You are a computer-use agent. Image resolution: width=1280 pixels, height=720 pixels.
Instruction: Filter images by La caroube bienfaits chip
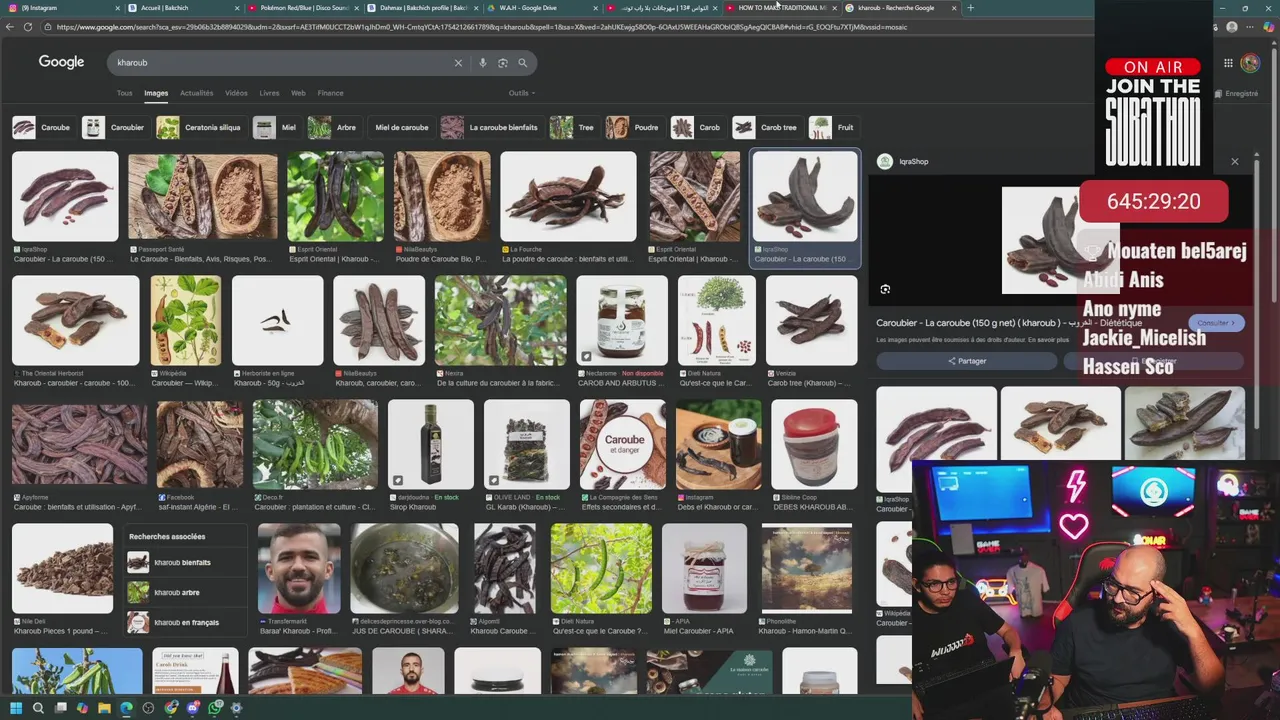click(x=491, y=128)
